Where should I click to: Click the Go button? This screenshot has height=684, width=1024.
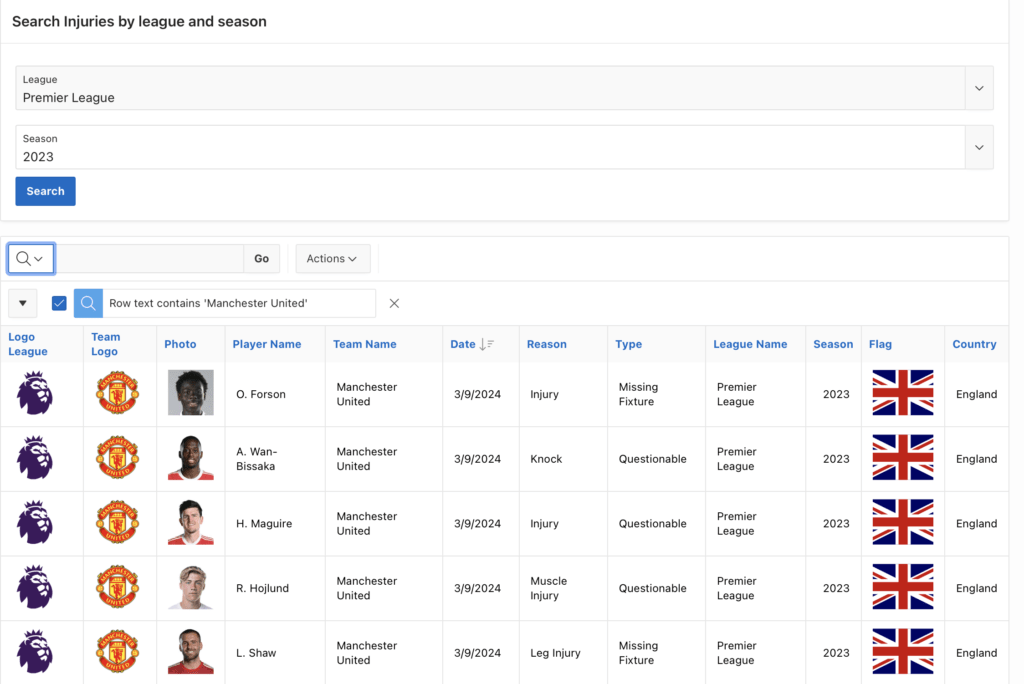pos(261,259)
